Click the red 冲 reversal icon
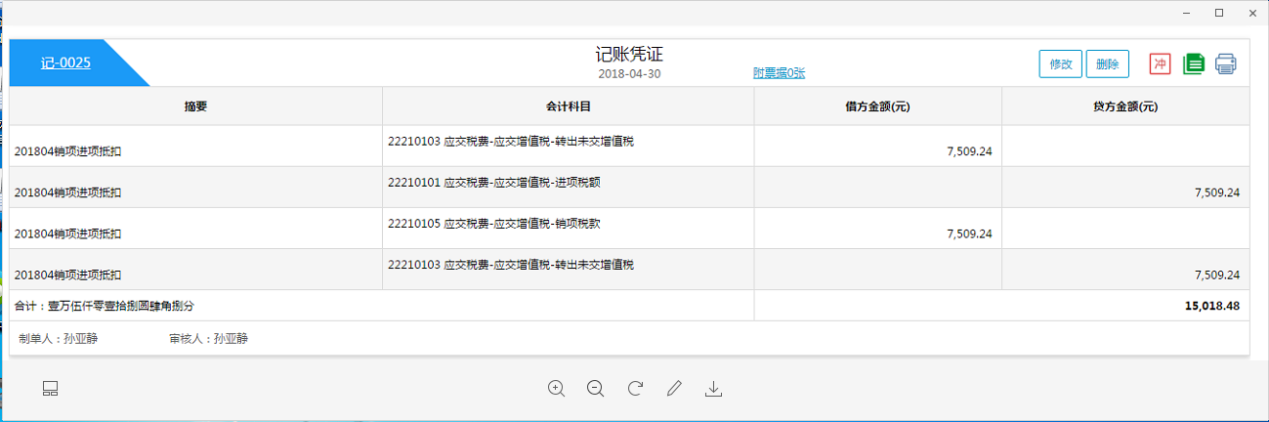Image resolution: width=1269 pixels, height=422 pixels. pos(1160,64)
